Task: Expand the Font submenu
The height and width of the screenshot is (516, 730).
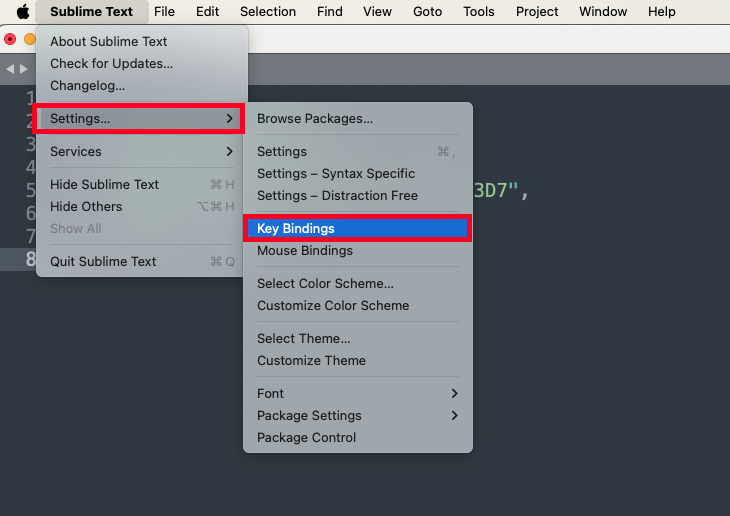Action: click(358, 394)
